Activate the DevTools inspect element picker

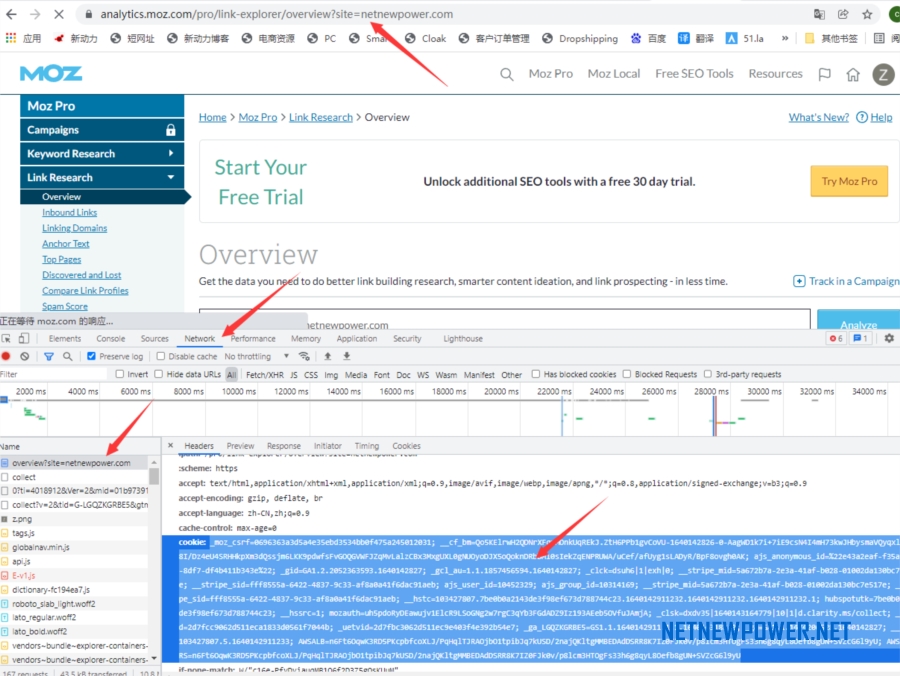[x=6, y=339]
